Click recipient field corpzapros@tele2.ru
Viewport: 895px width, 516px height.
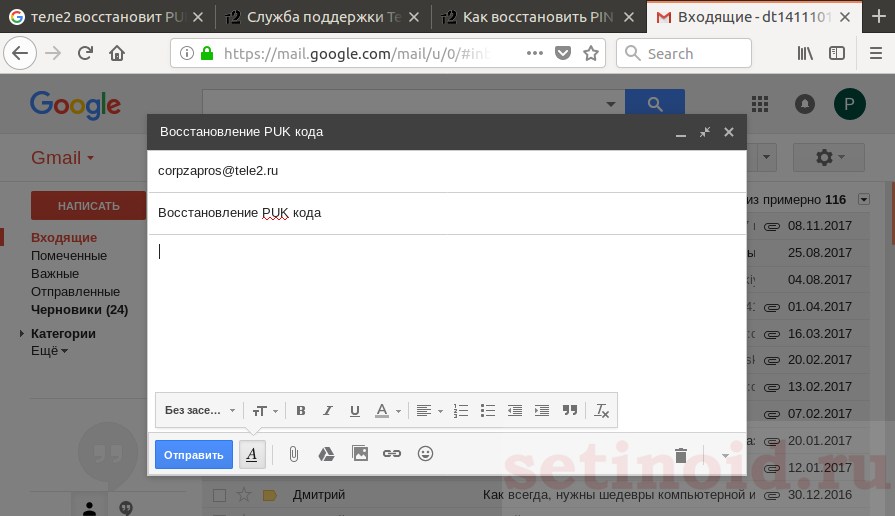447,171
